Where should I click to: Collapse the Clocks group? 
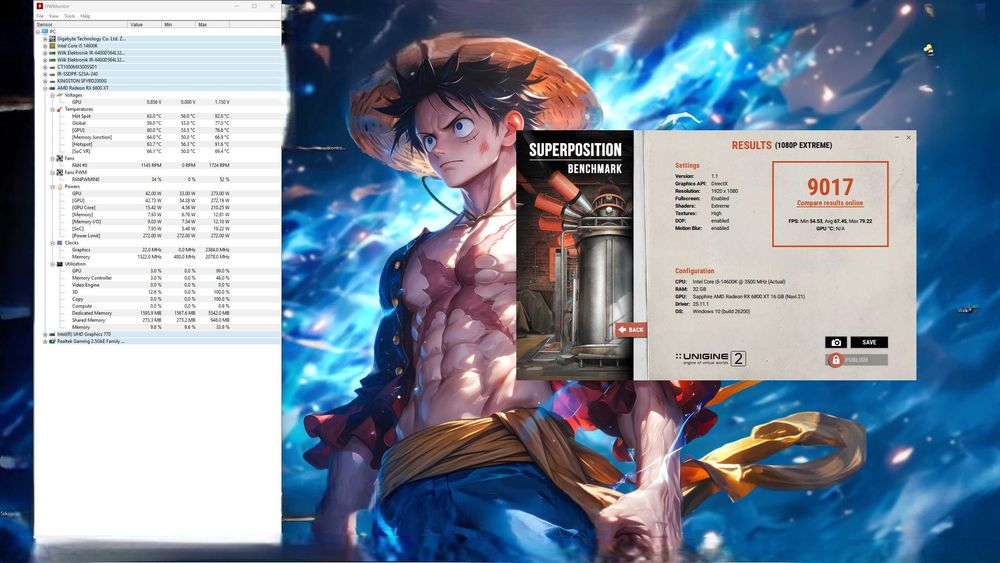tap(52, 243)
